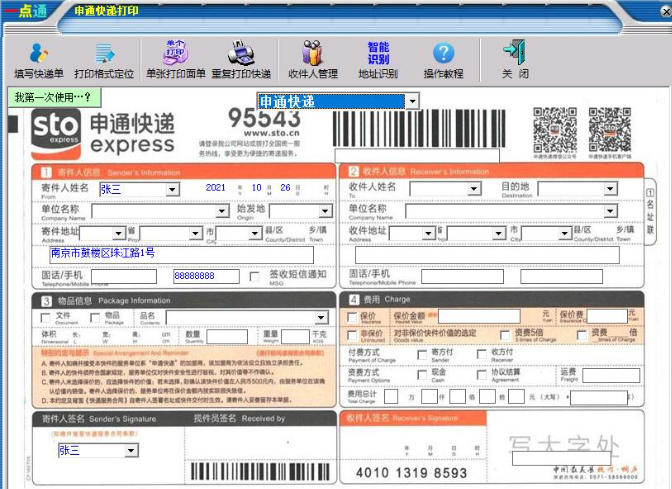Expand the 申通快递 courier template dropdown
The image size is (672, 489).
pos(412,102)
